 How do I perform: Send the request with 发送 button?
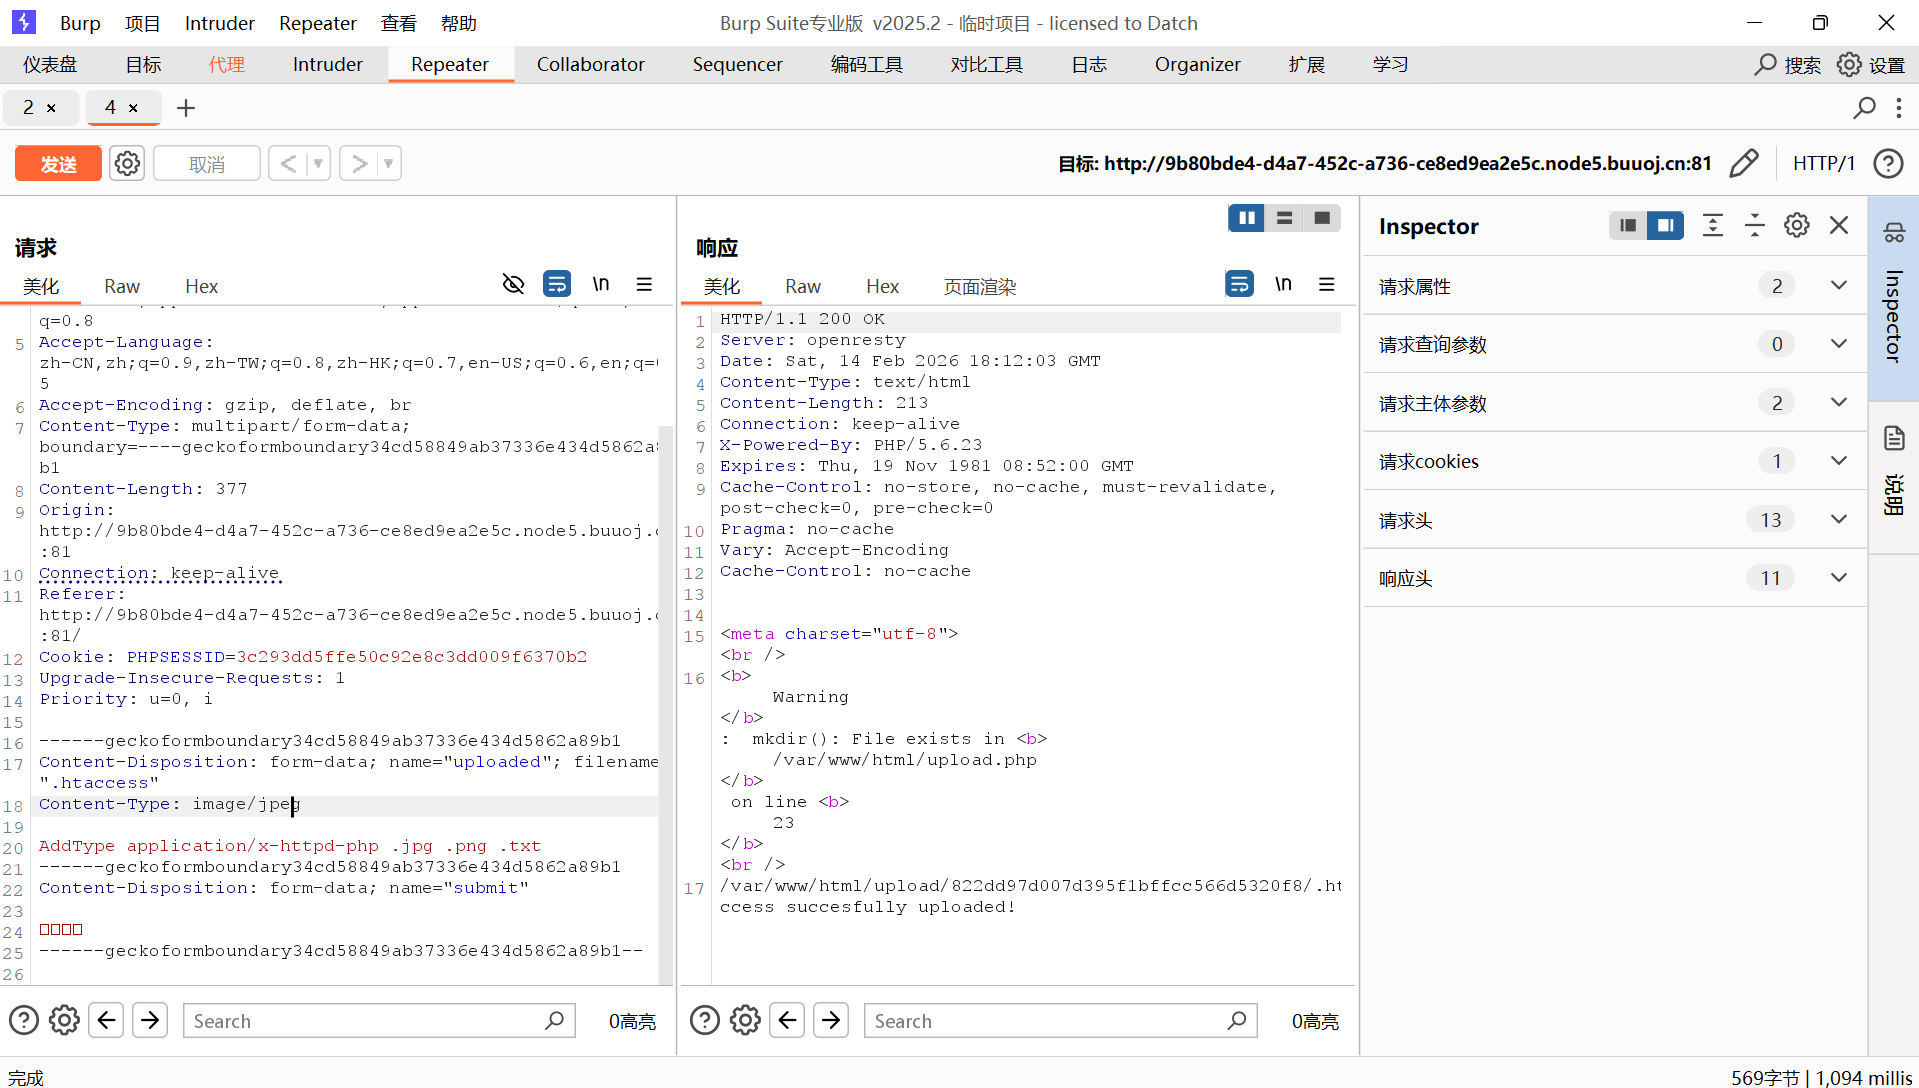[58, 163]
